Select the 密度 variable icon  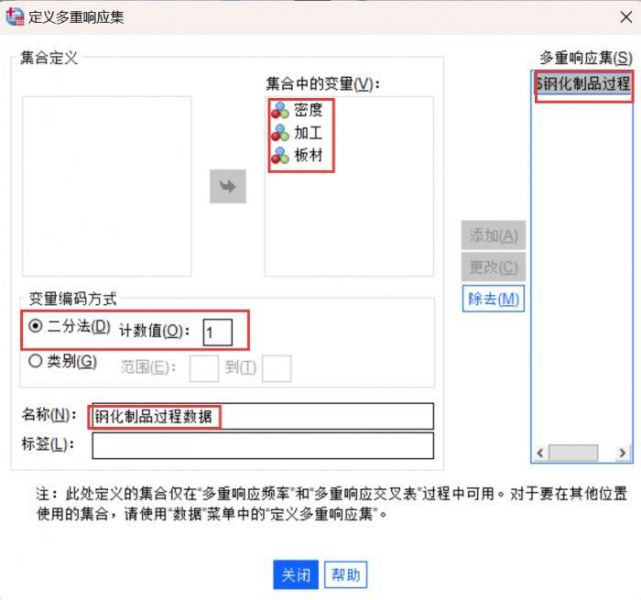(280, 110)
